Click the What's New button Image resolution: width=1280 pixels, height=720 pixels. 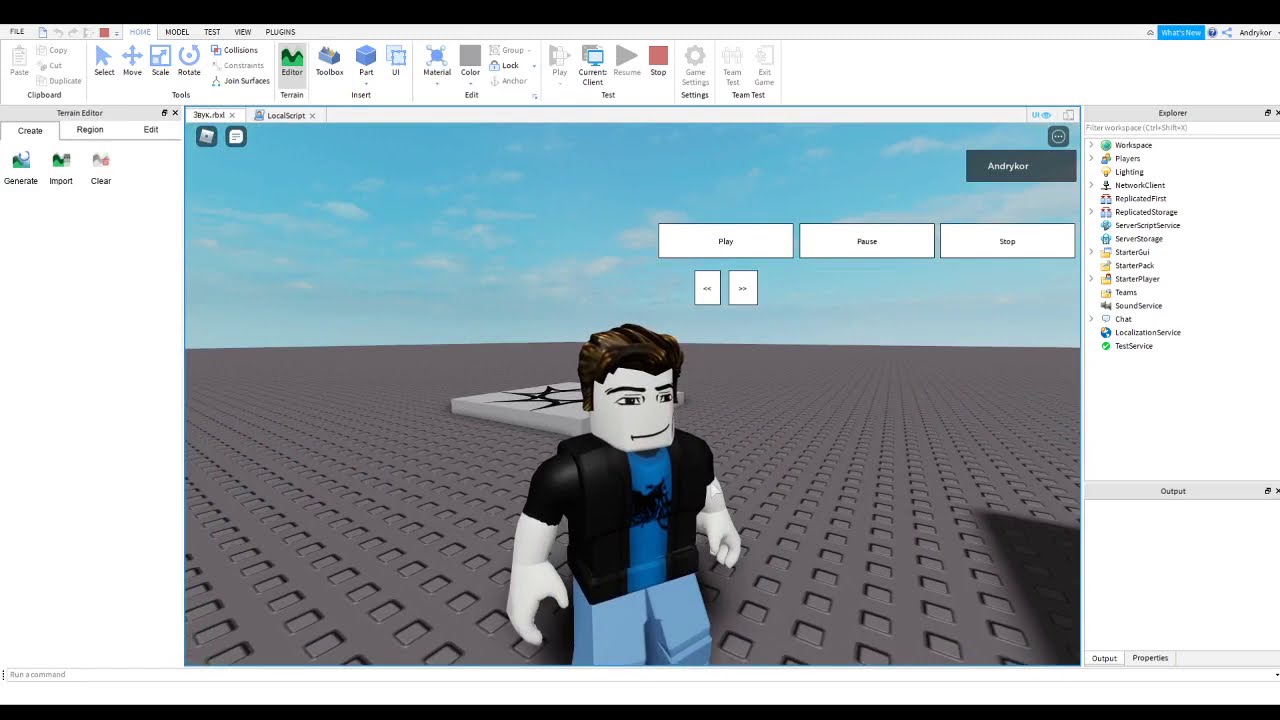(x=1180, y=32)
